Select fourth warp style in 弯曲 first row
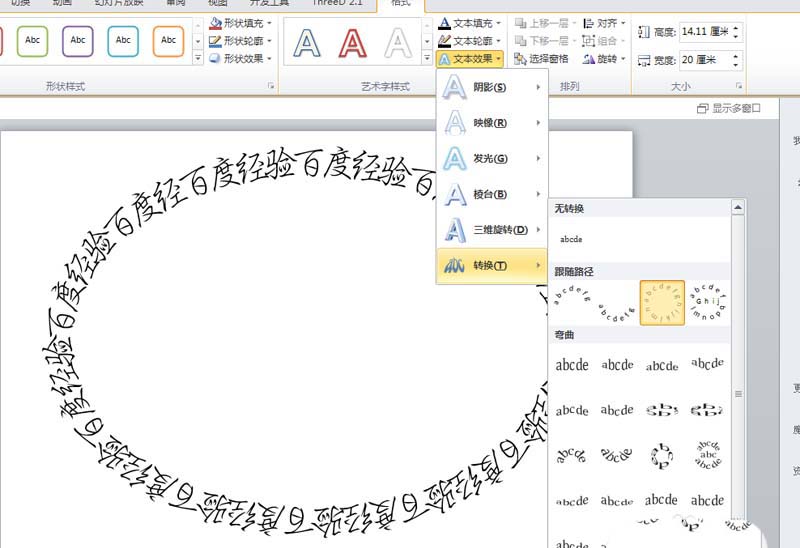 [x=708, y=364]
